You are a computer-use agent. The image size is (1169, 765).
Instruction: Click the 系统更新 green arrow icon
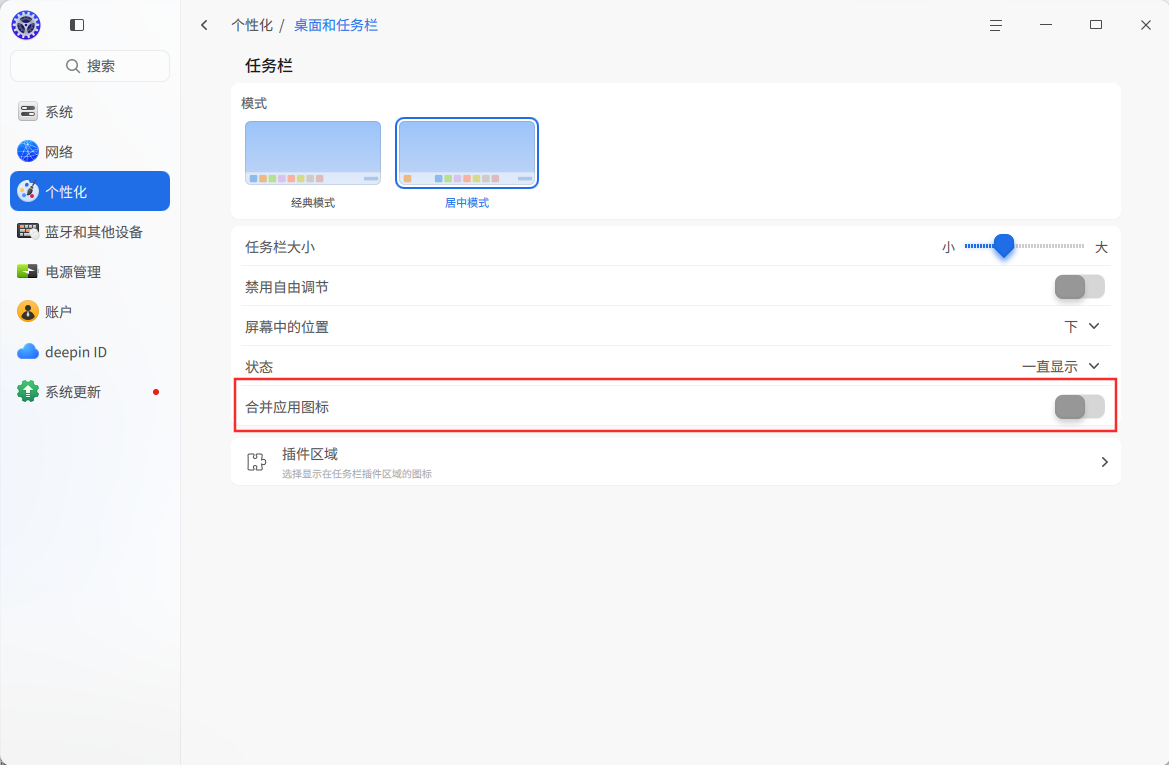click(x=28, y=391)
